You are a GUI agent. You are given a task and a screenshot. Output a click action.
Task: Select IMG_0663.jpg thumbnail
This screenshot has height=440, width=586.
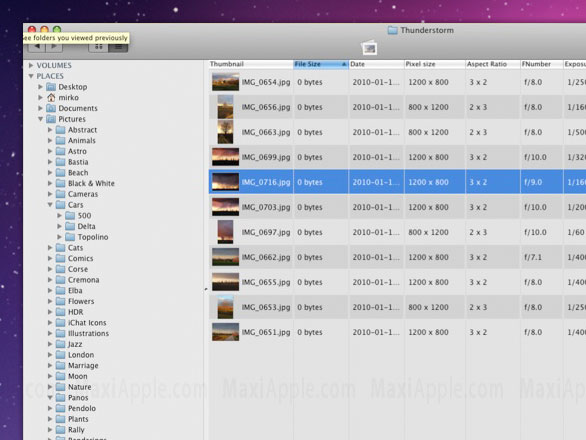coord(225,132)
